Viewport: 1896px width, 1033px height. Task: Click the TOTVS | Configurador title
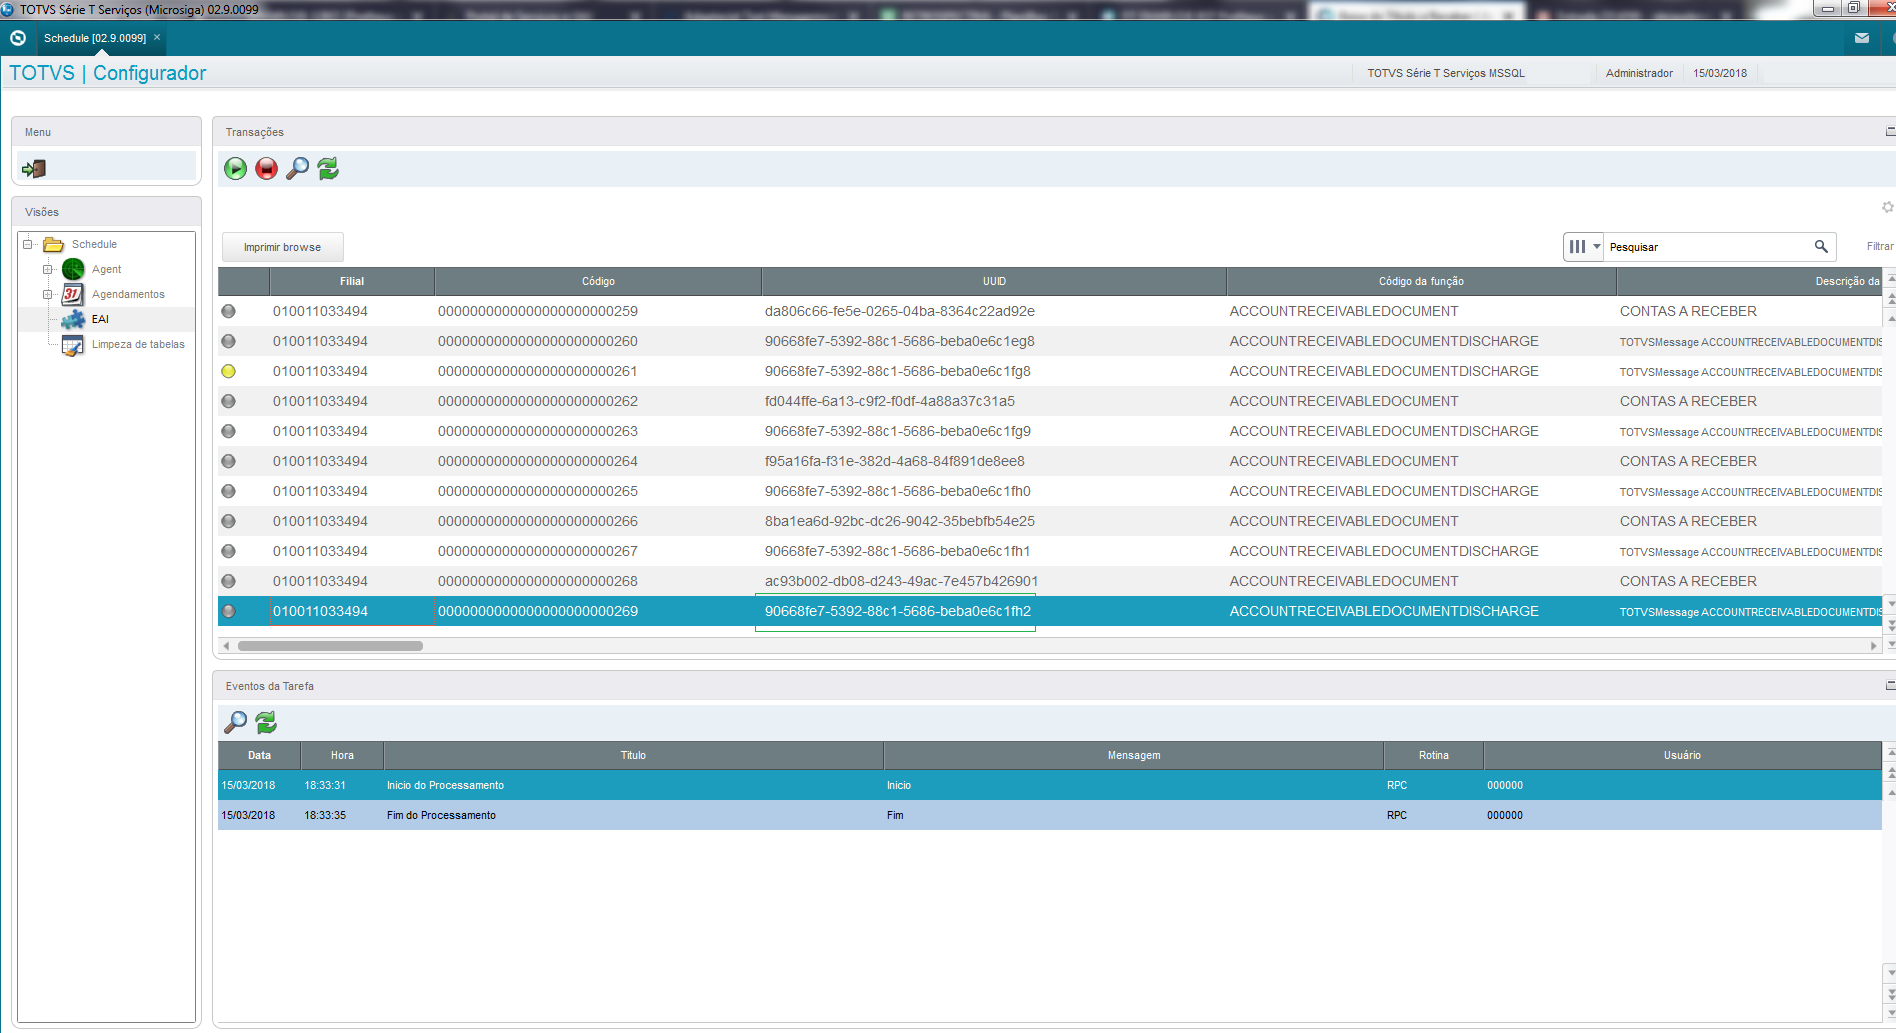coord(108,73)
